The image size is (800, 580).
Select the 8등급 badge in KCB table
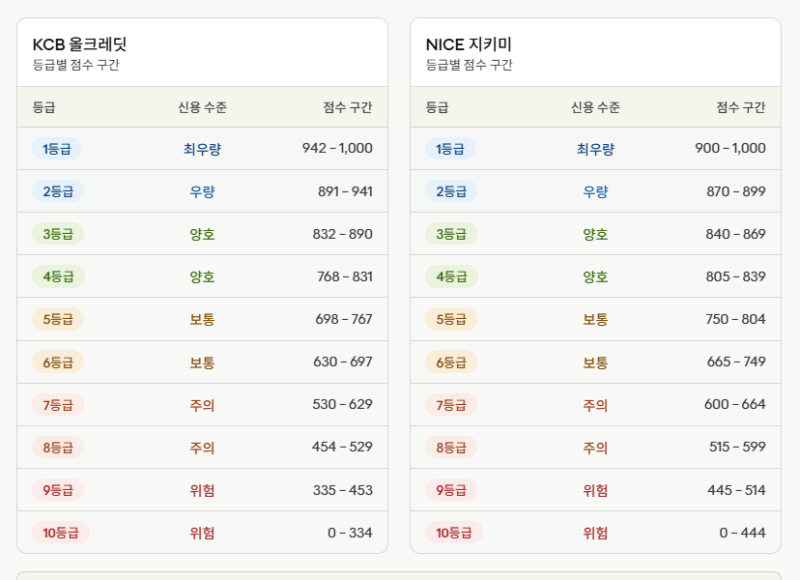[58, 447]
